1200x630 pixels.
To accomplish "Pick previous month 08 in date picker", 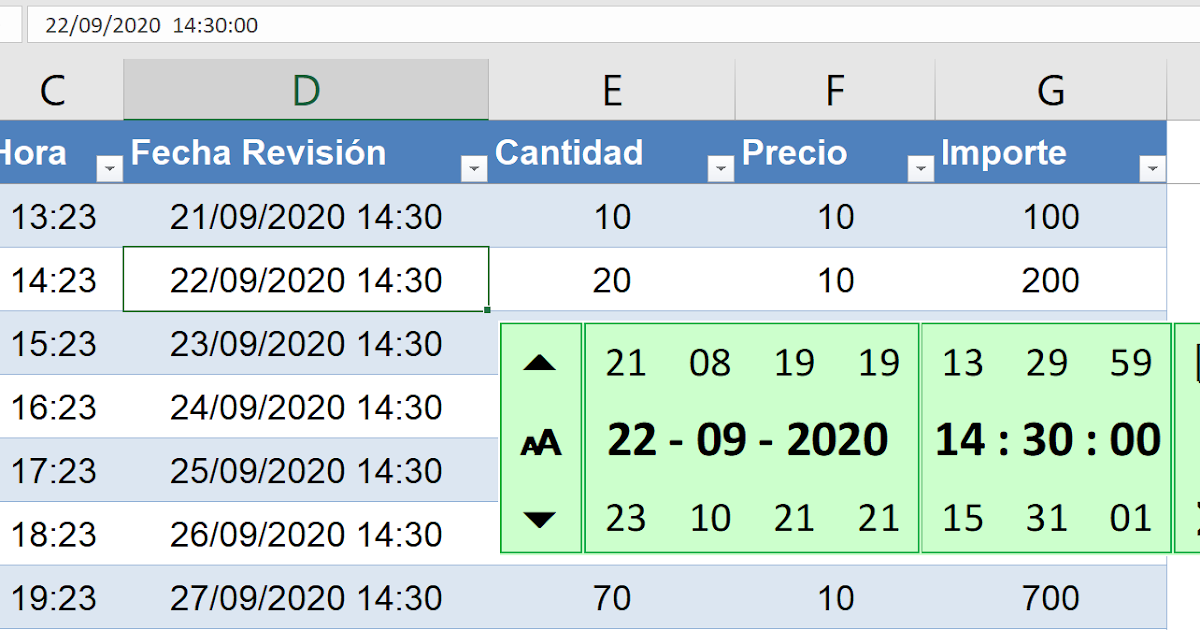I will [710, 363].
